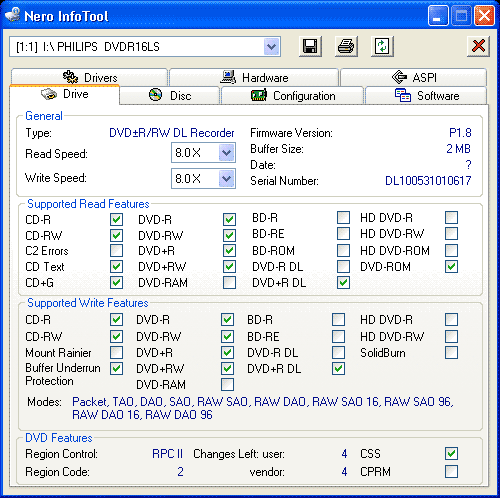Toggle DVD+RW write feature checkbox
The image size is (500, 498).
[x=227, y=368]
